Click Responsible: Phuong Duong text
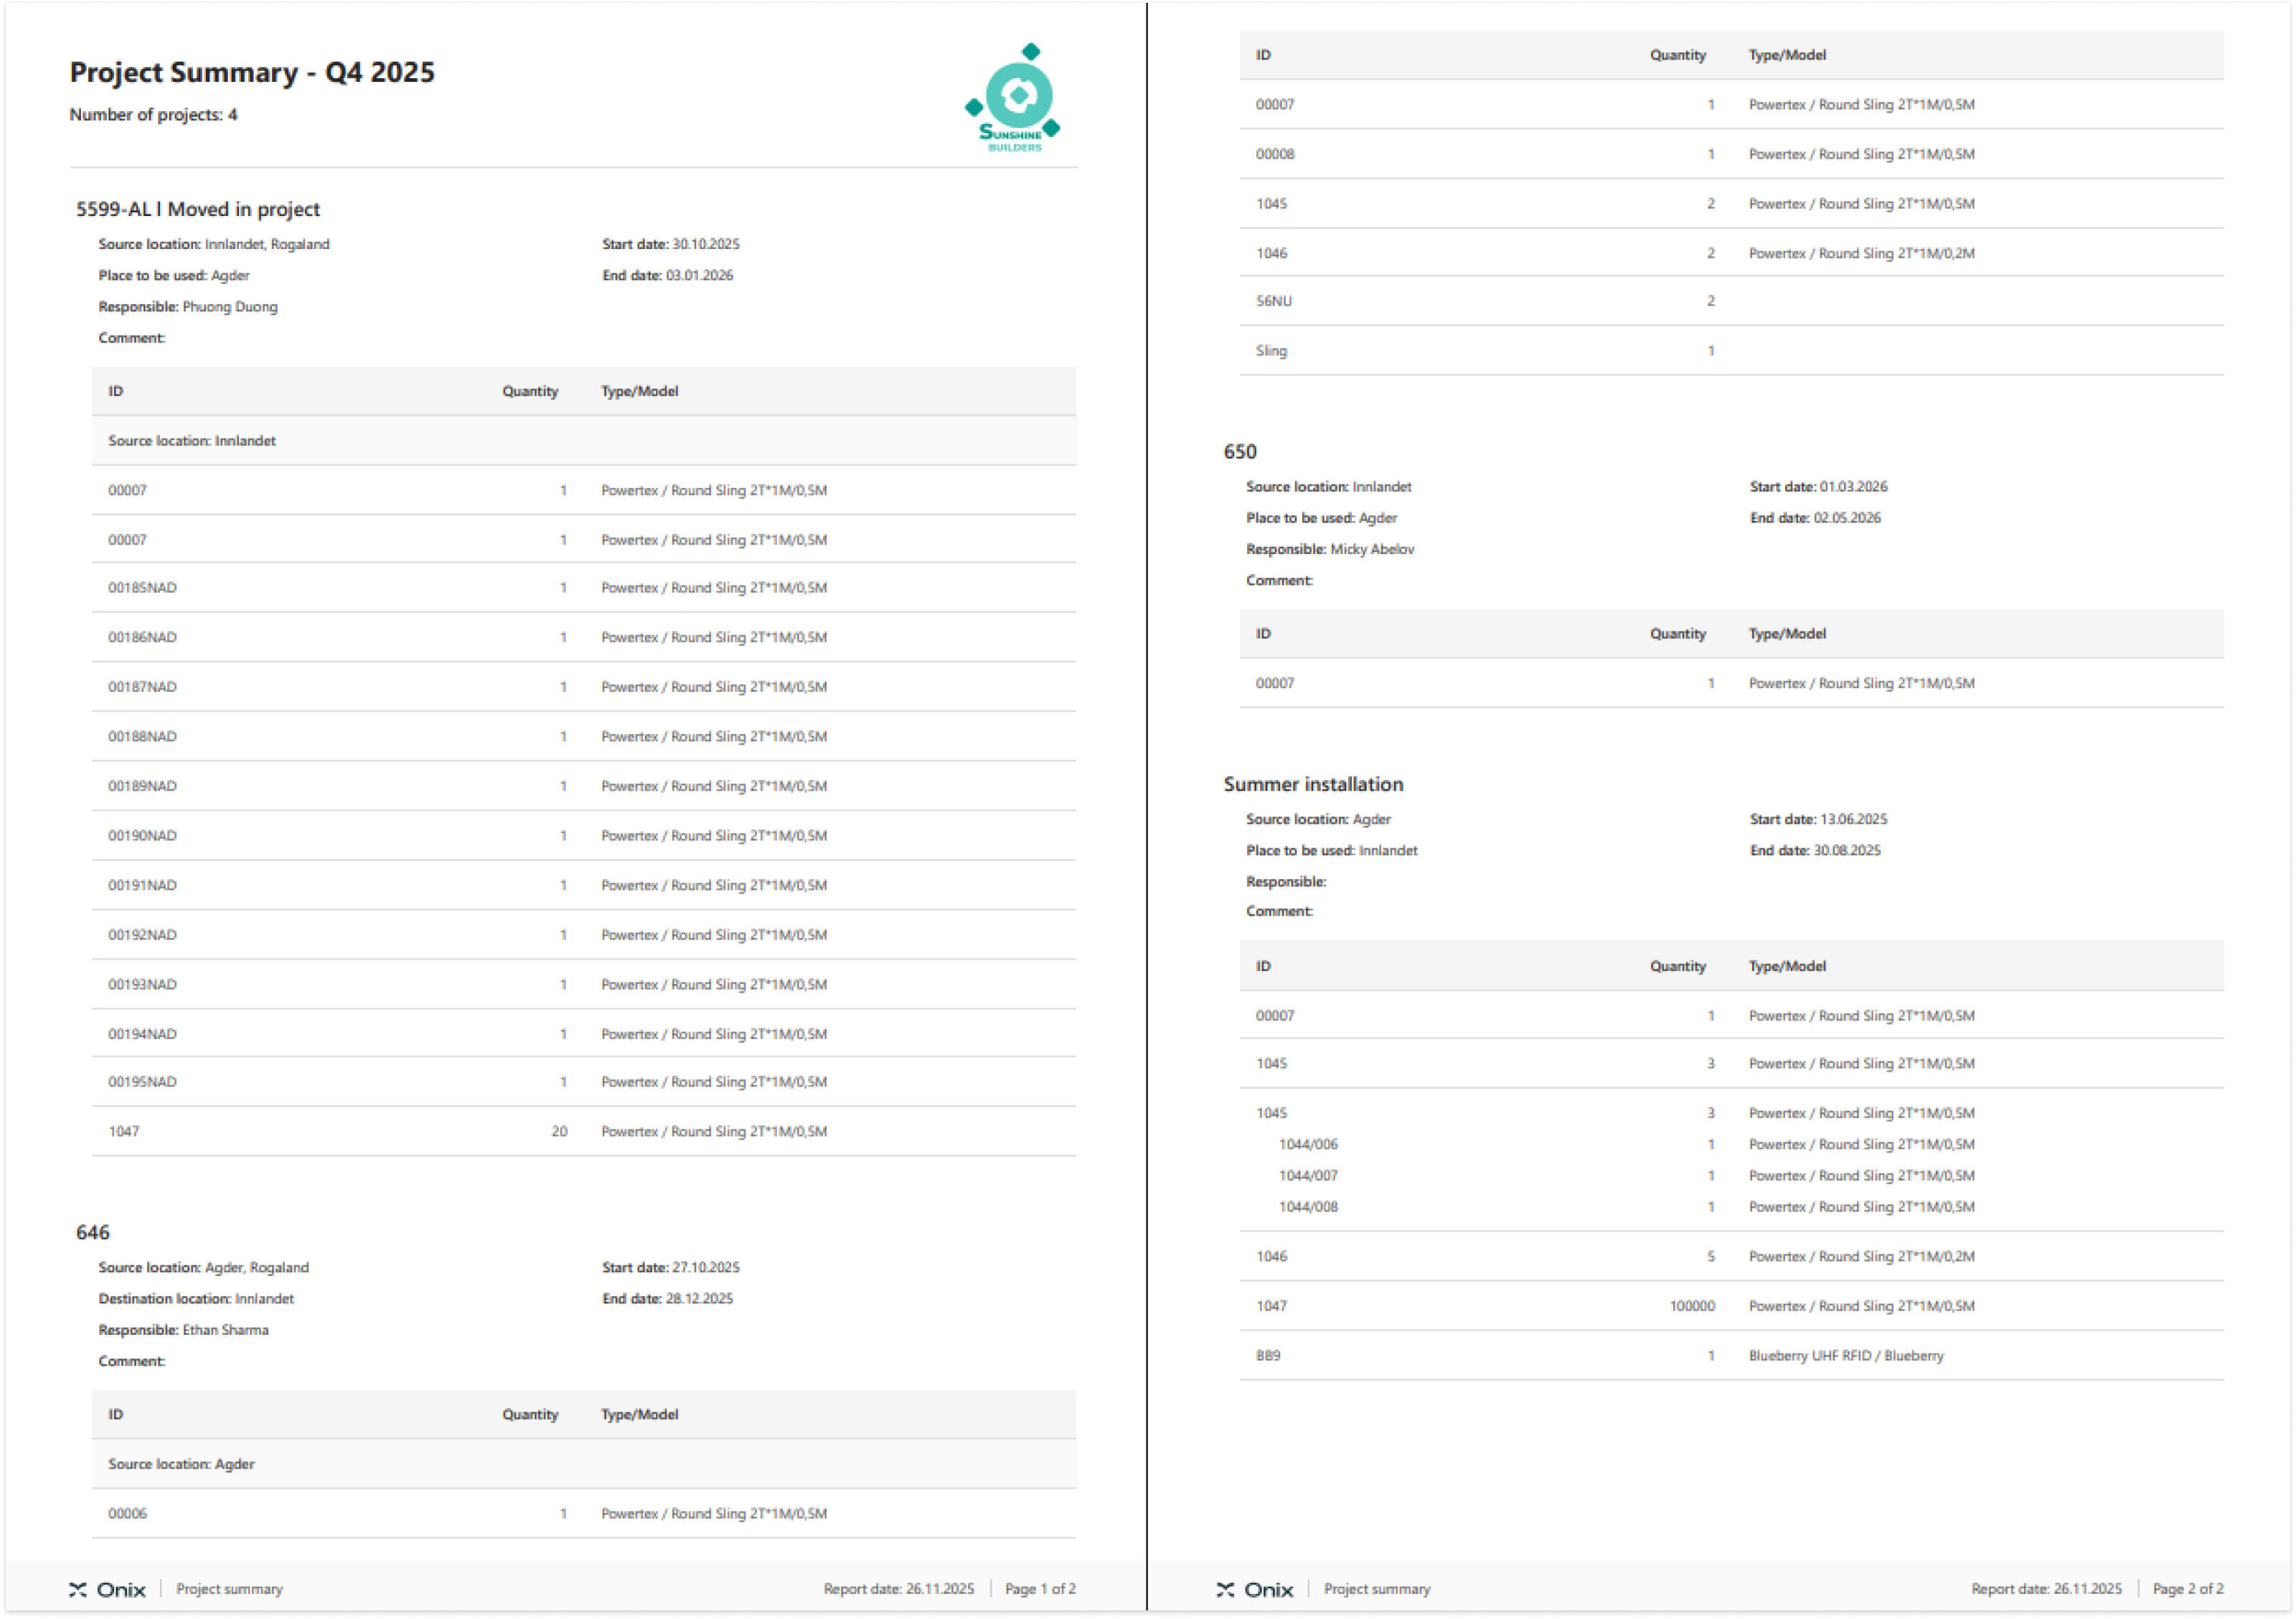This screenshot has height=1619, width=2296. click(188, 307)
